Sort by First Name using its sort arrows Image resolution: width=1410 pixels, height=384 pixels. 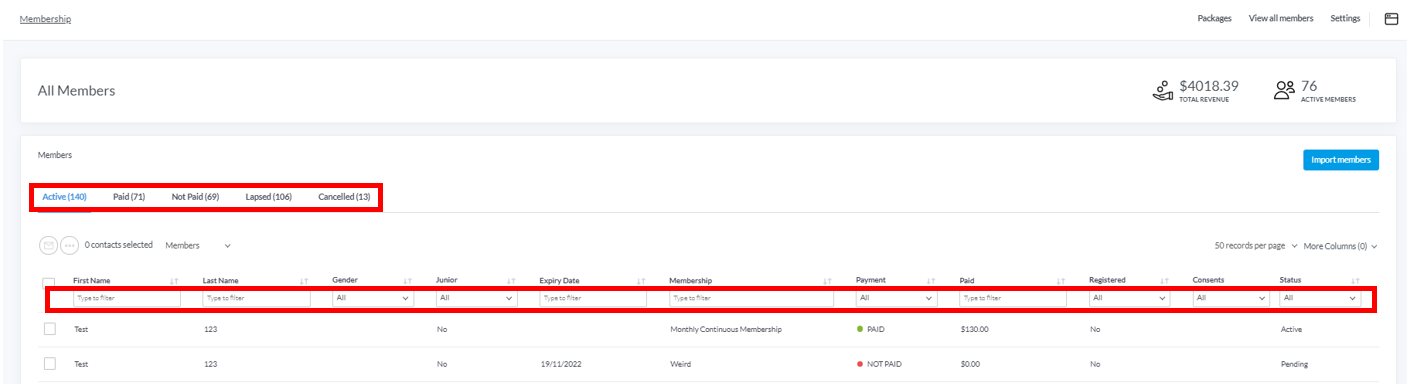[x=175, y=281]
